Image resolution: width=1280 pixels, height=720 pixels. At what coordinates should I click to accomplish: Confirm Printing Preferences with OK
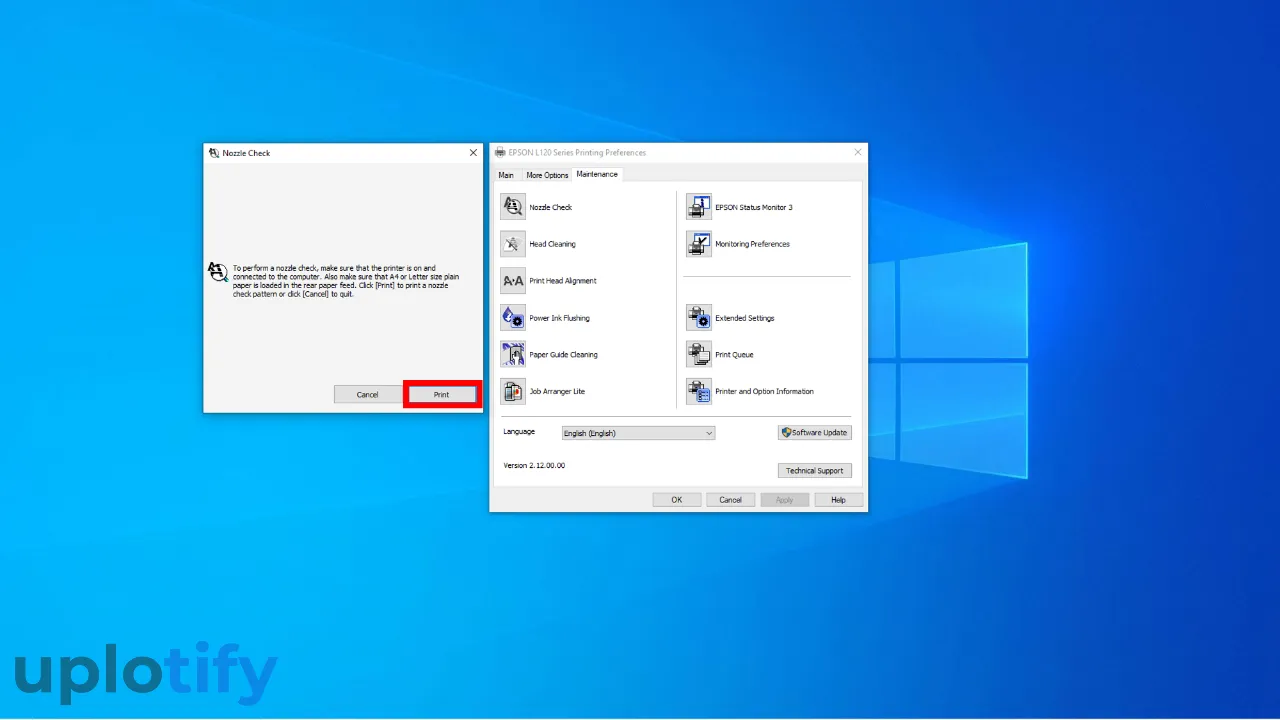(677, 500)
